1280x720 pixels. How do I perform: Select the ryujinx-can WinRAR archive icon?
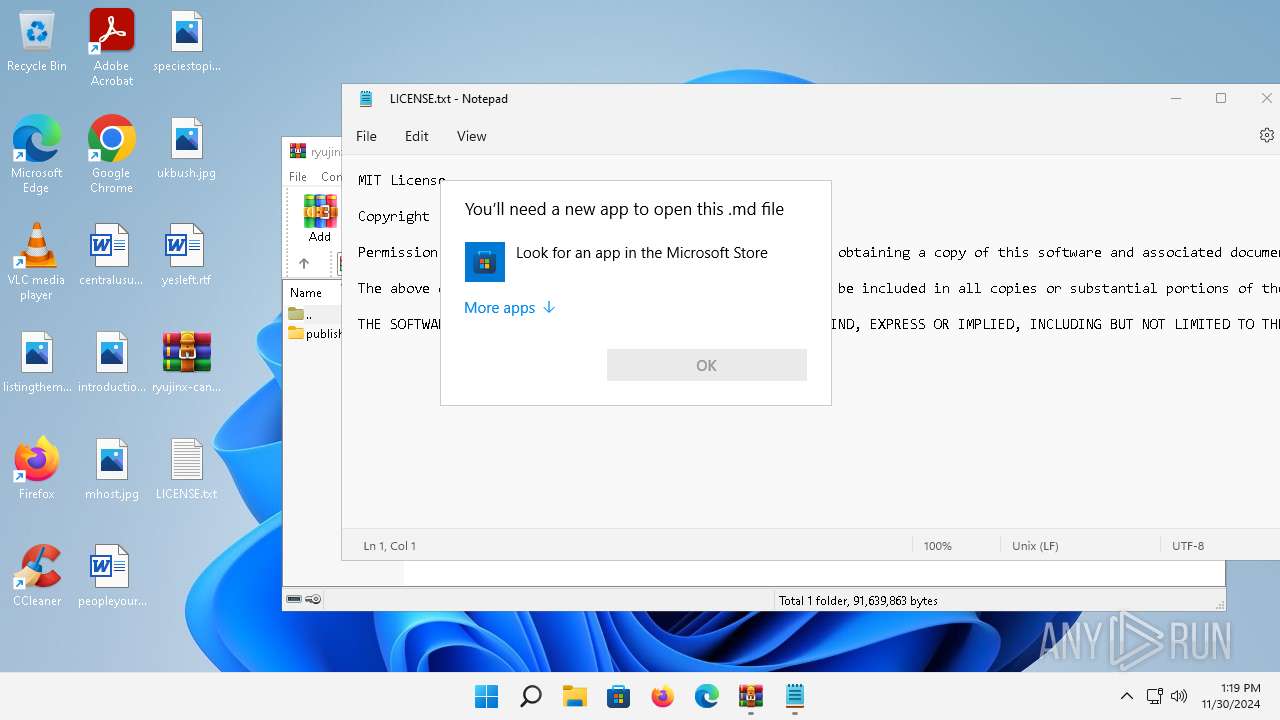tap(187, 362)
